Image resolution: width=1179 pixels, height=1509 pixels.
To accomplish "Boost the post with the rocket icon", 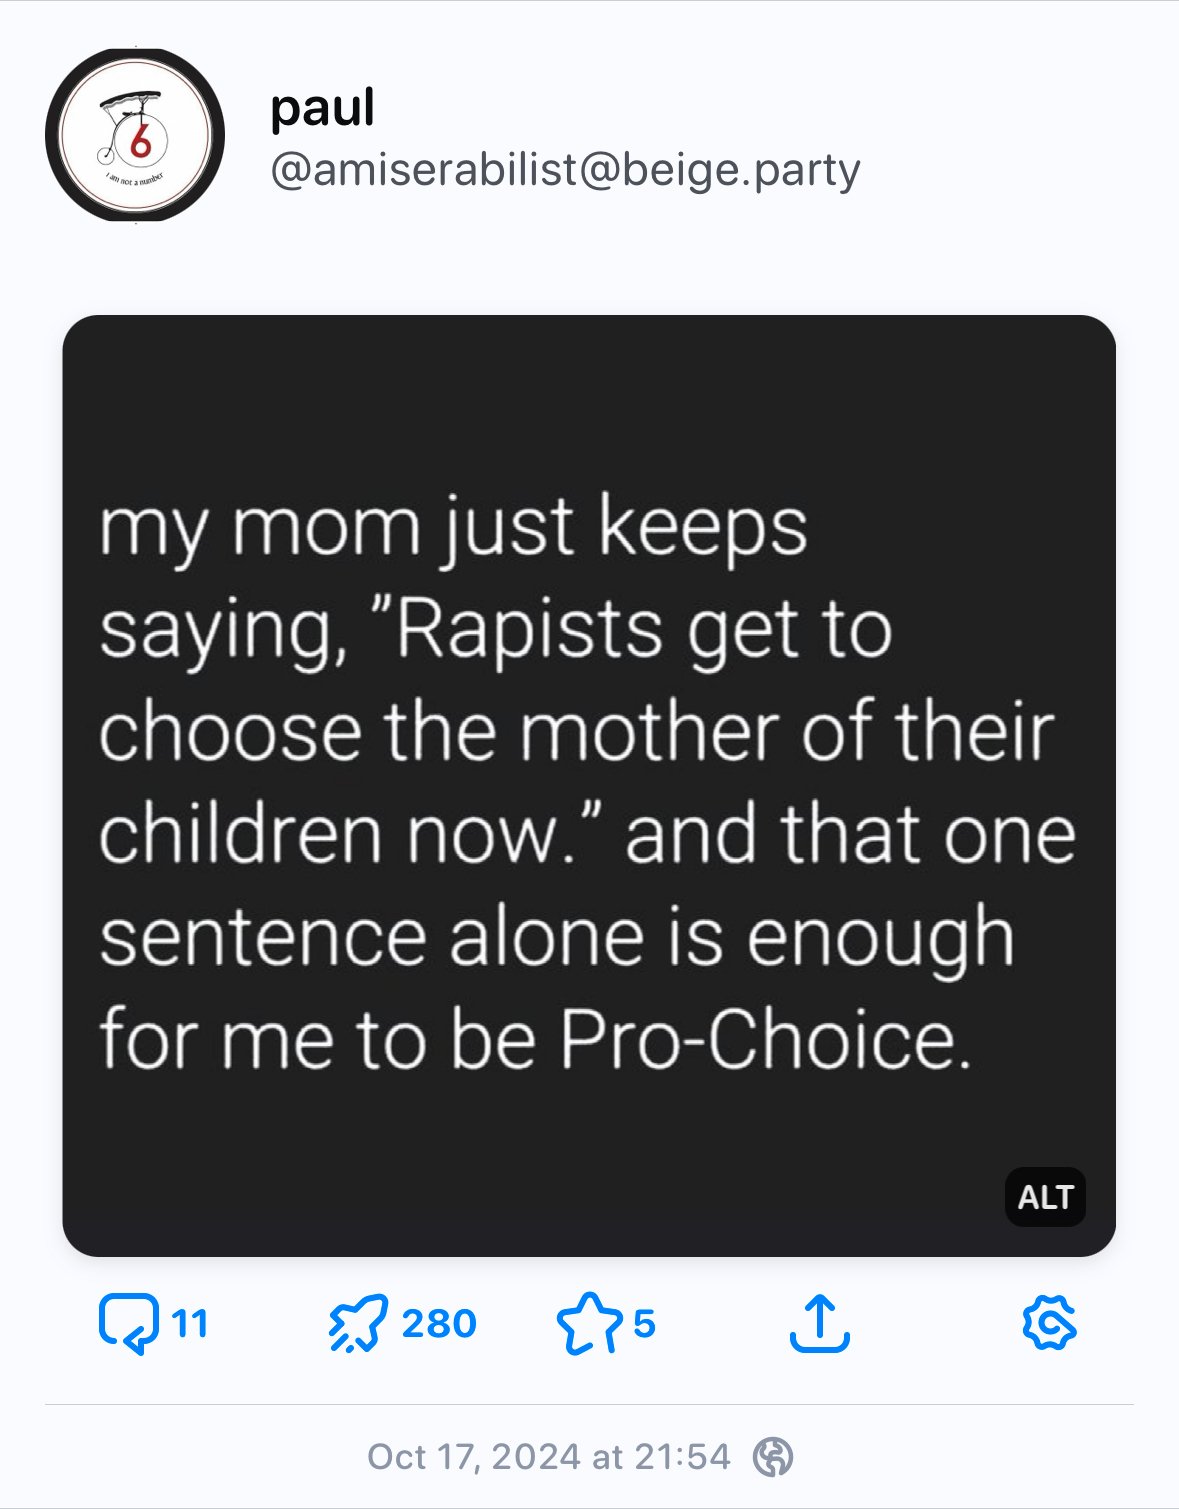I will click(x=357, y=1322).
